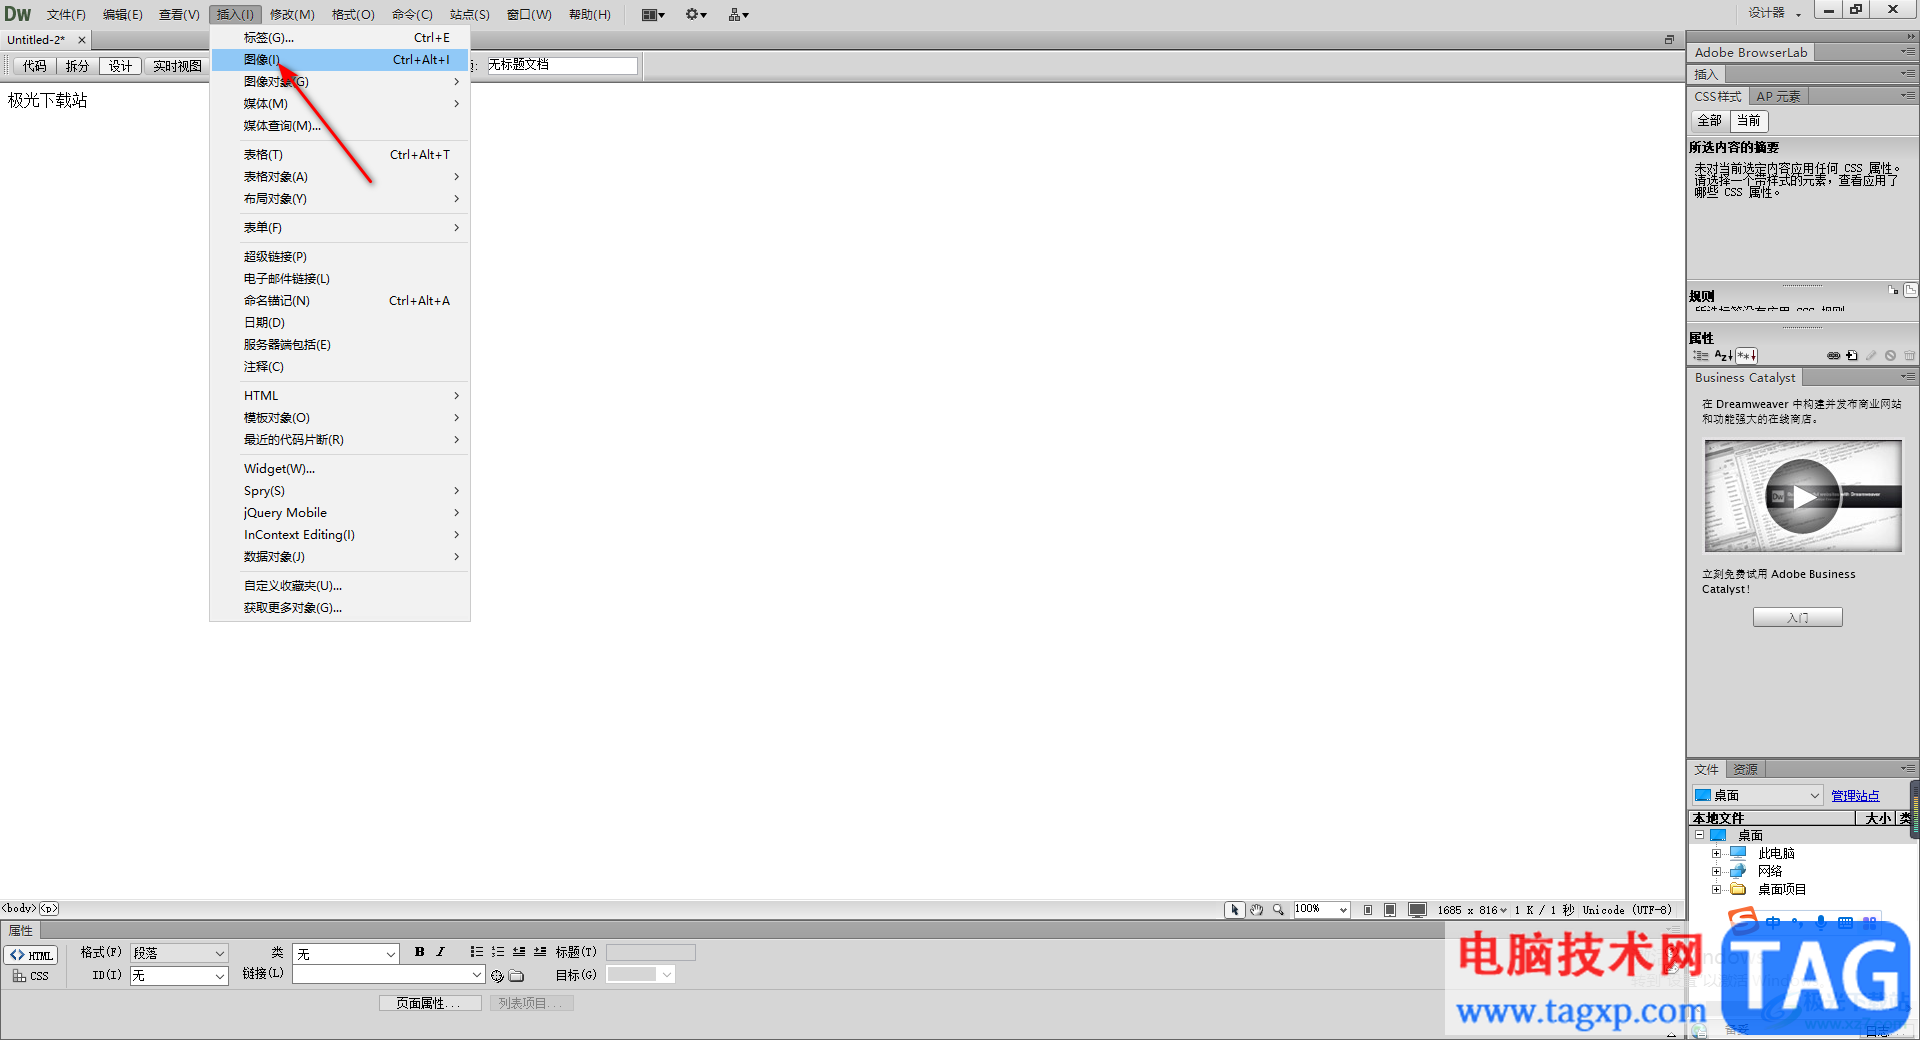Open the layout switcher icon in menu bar
The image size is (1920, 1040).
coord(653,14)
